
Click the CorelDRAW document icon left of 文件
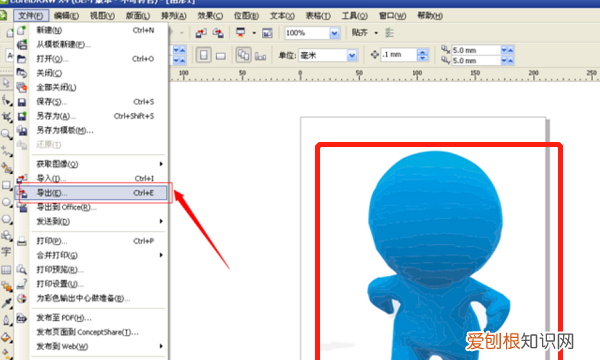pyautogui.click(x=3, y=16)
